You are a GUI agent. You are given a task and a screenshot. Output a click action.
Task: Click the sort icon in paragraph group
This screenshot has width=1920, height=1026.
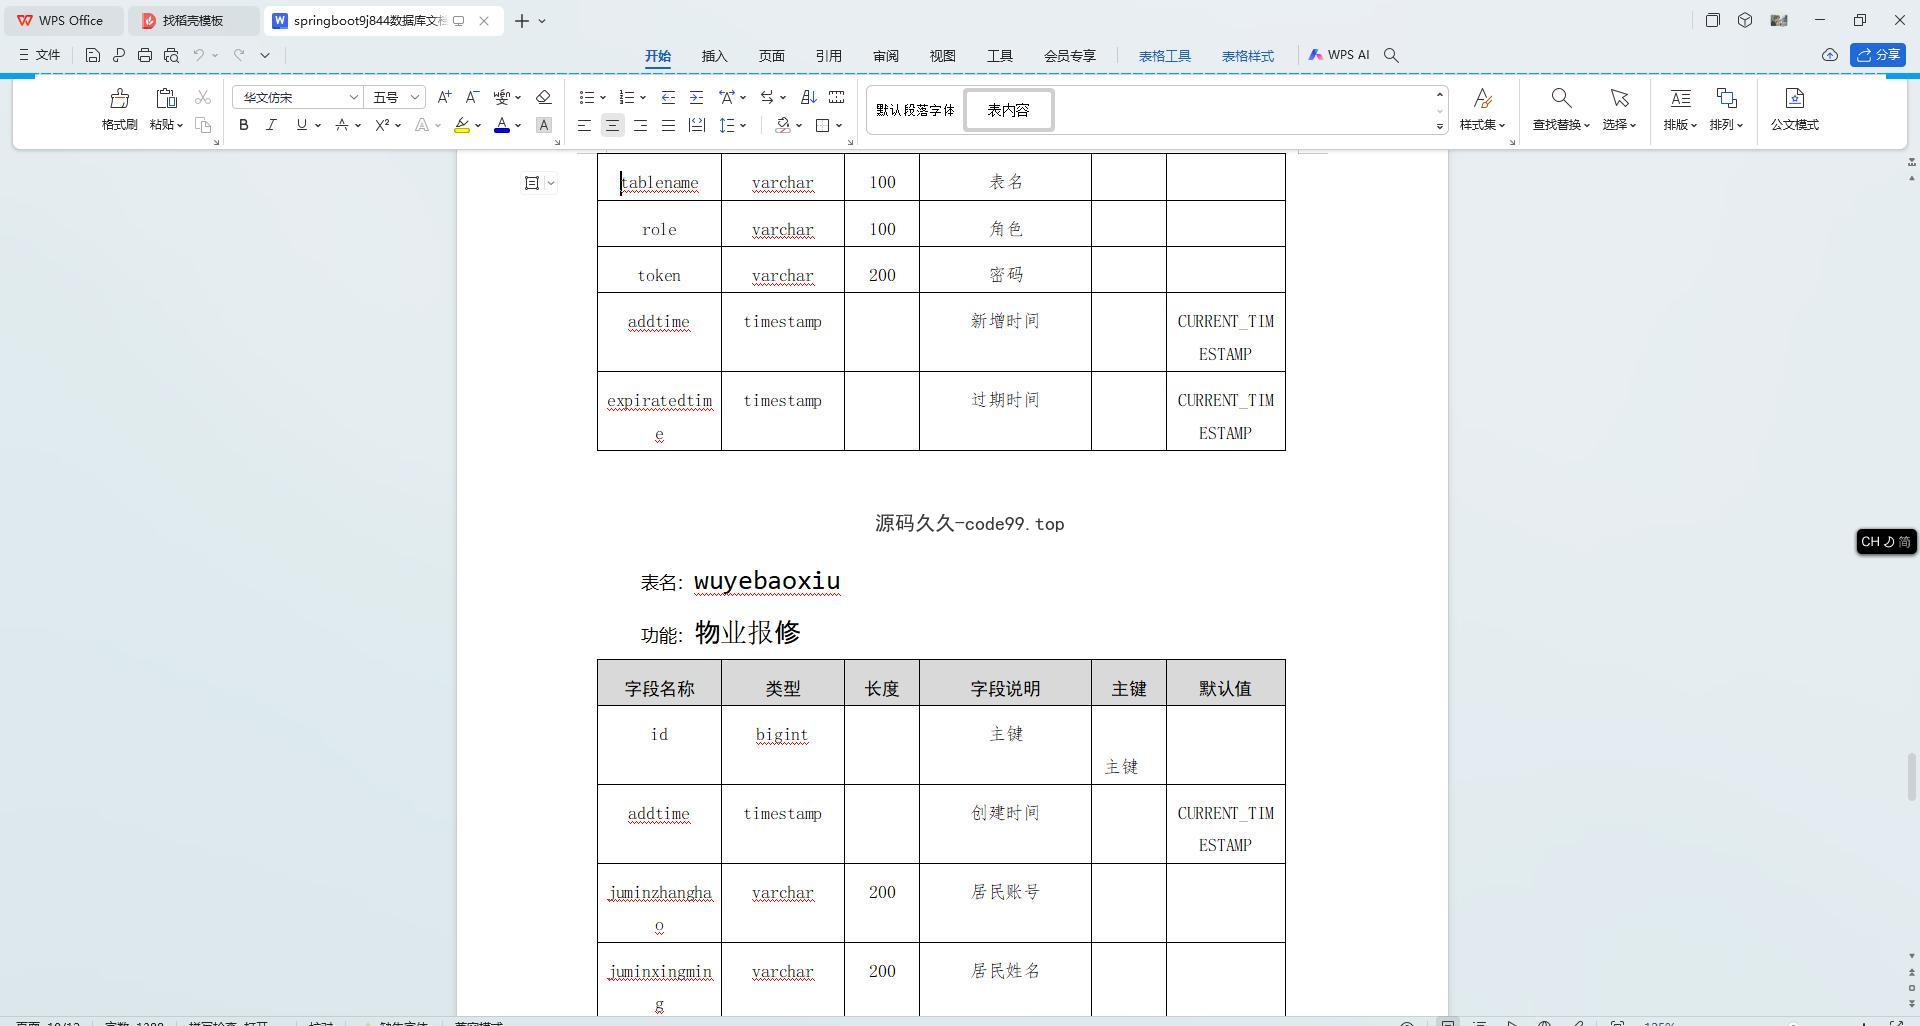click(x=809, y=97)
